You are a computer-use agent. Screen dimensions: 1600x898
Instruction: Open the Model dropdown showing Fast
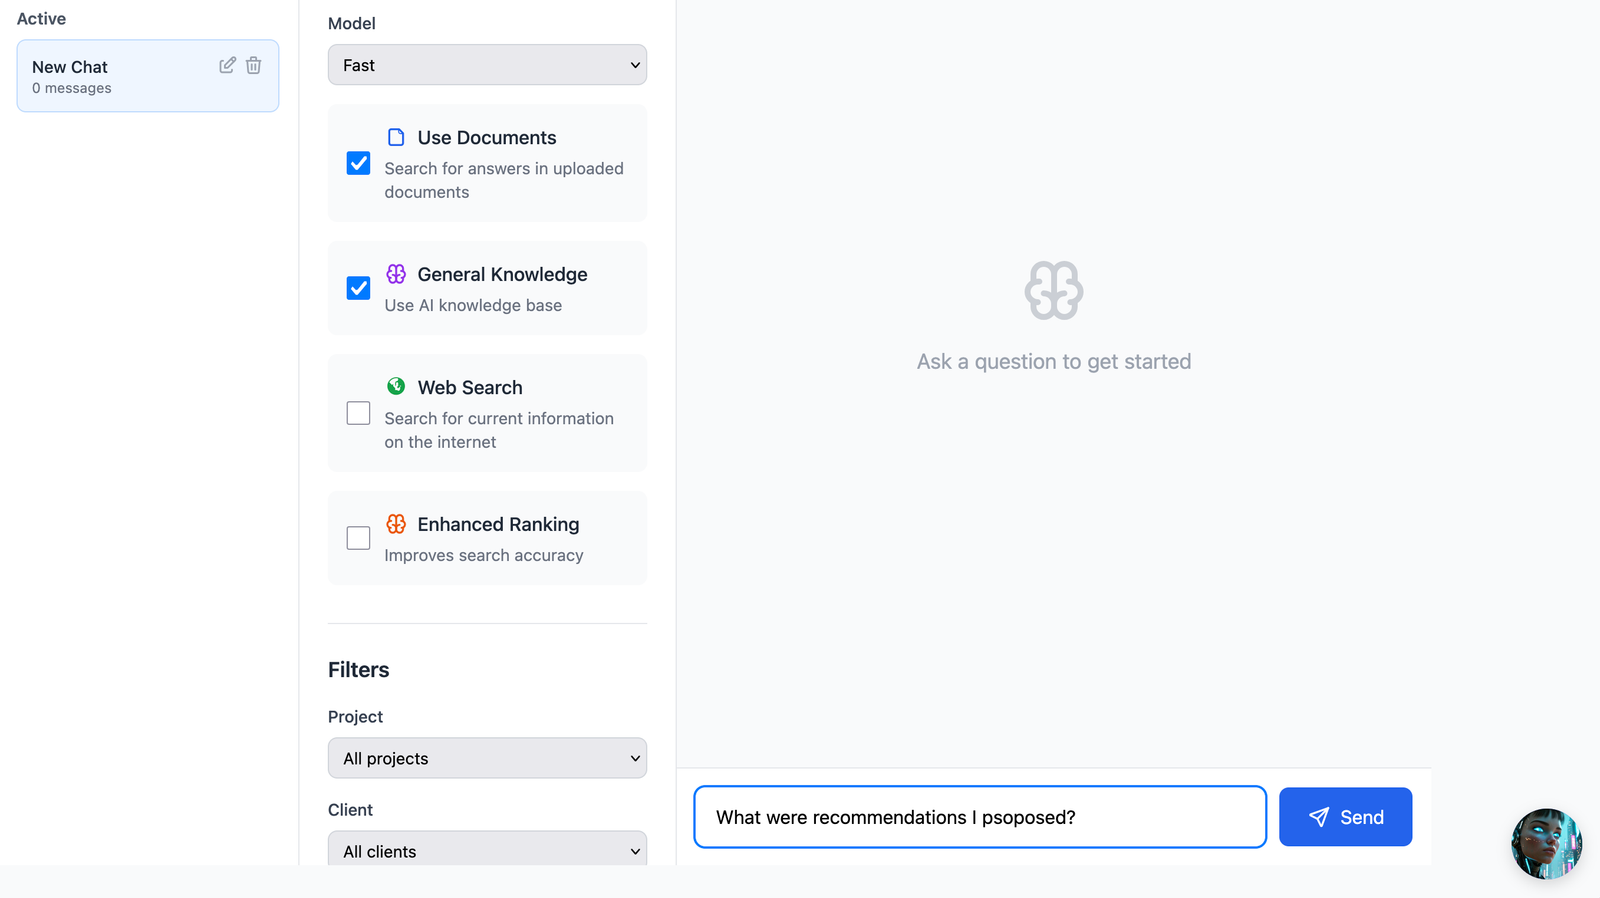(487, 65)
